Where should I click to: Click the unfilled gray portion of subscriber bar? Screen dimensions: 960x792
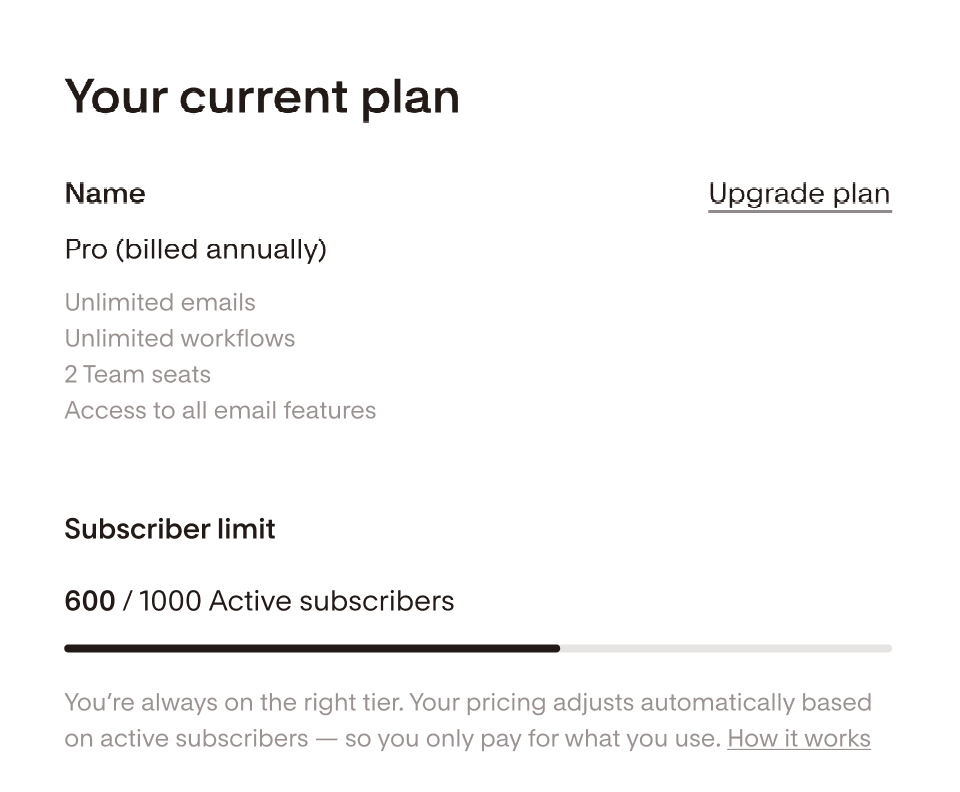[725, 648]
